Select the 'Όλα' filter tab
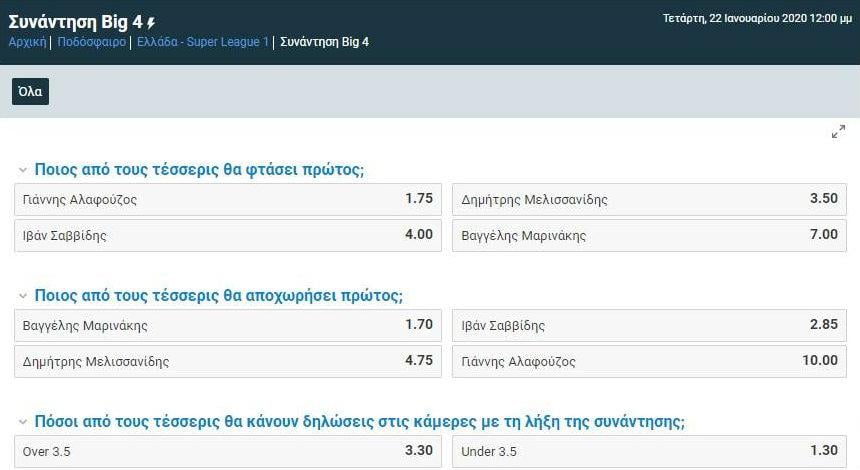The image size is (860, 470). [30, 92]
